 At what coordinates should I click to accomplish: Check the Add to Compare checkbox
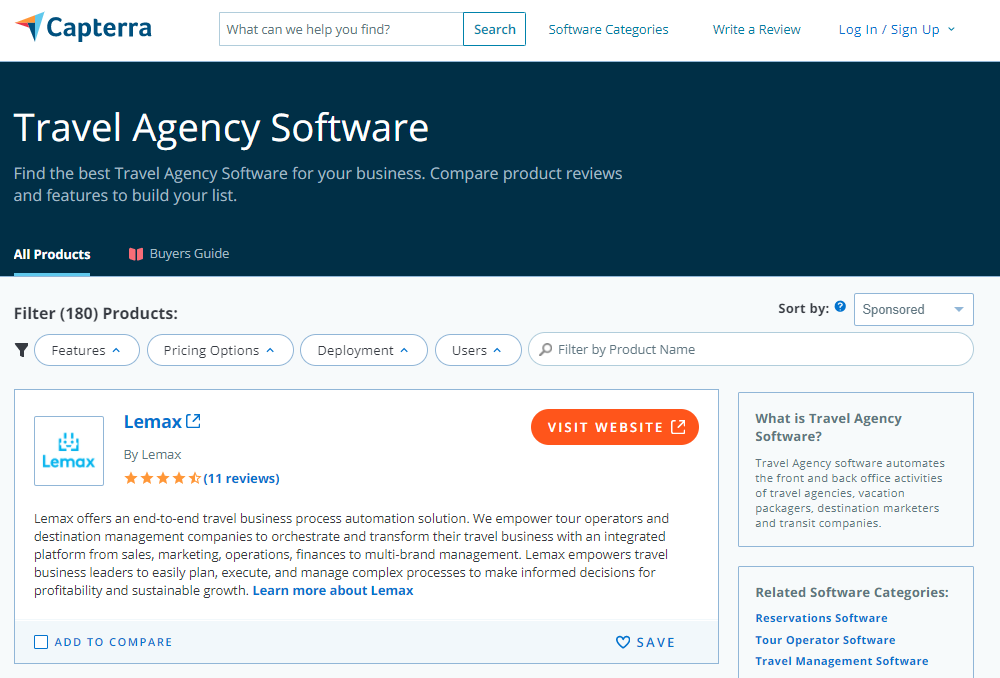coord(41,642)
